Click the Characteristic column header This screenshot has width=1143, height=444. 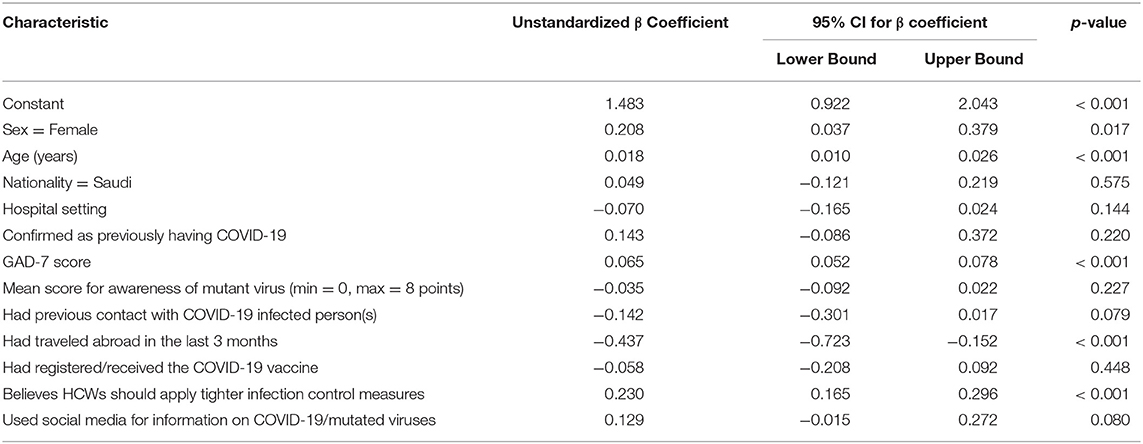(x=55, y=23)
